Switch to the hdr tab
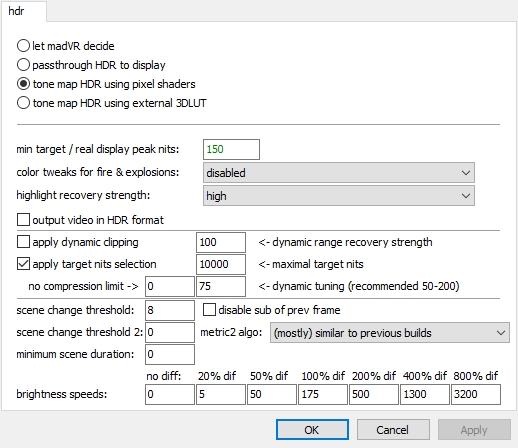The height and width of the screenshot is (448, 518). [x=23, y=11]
